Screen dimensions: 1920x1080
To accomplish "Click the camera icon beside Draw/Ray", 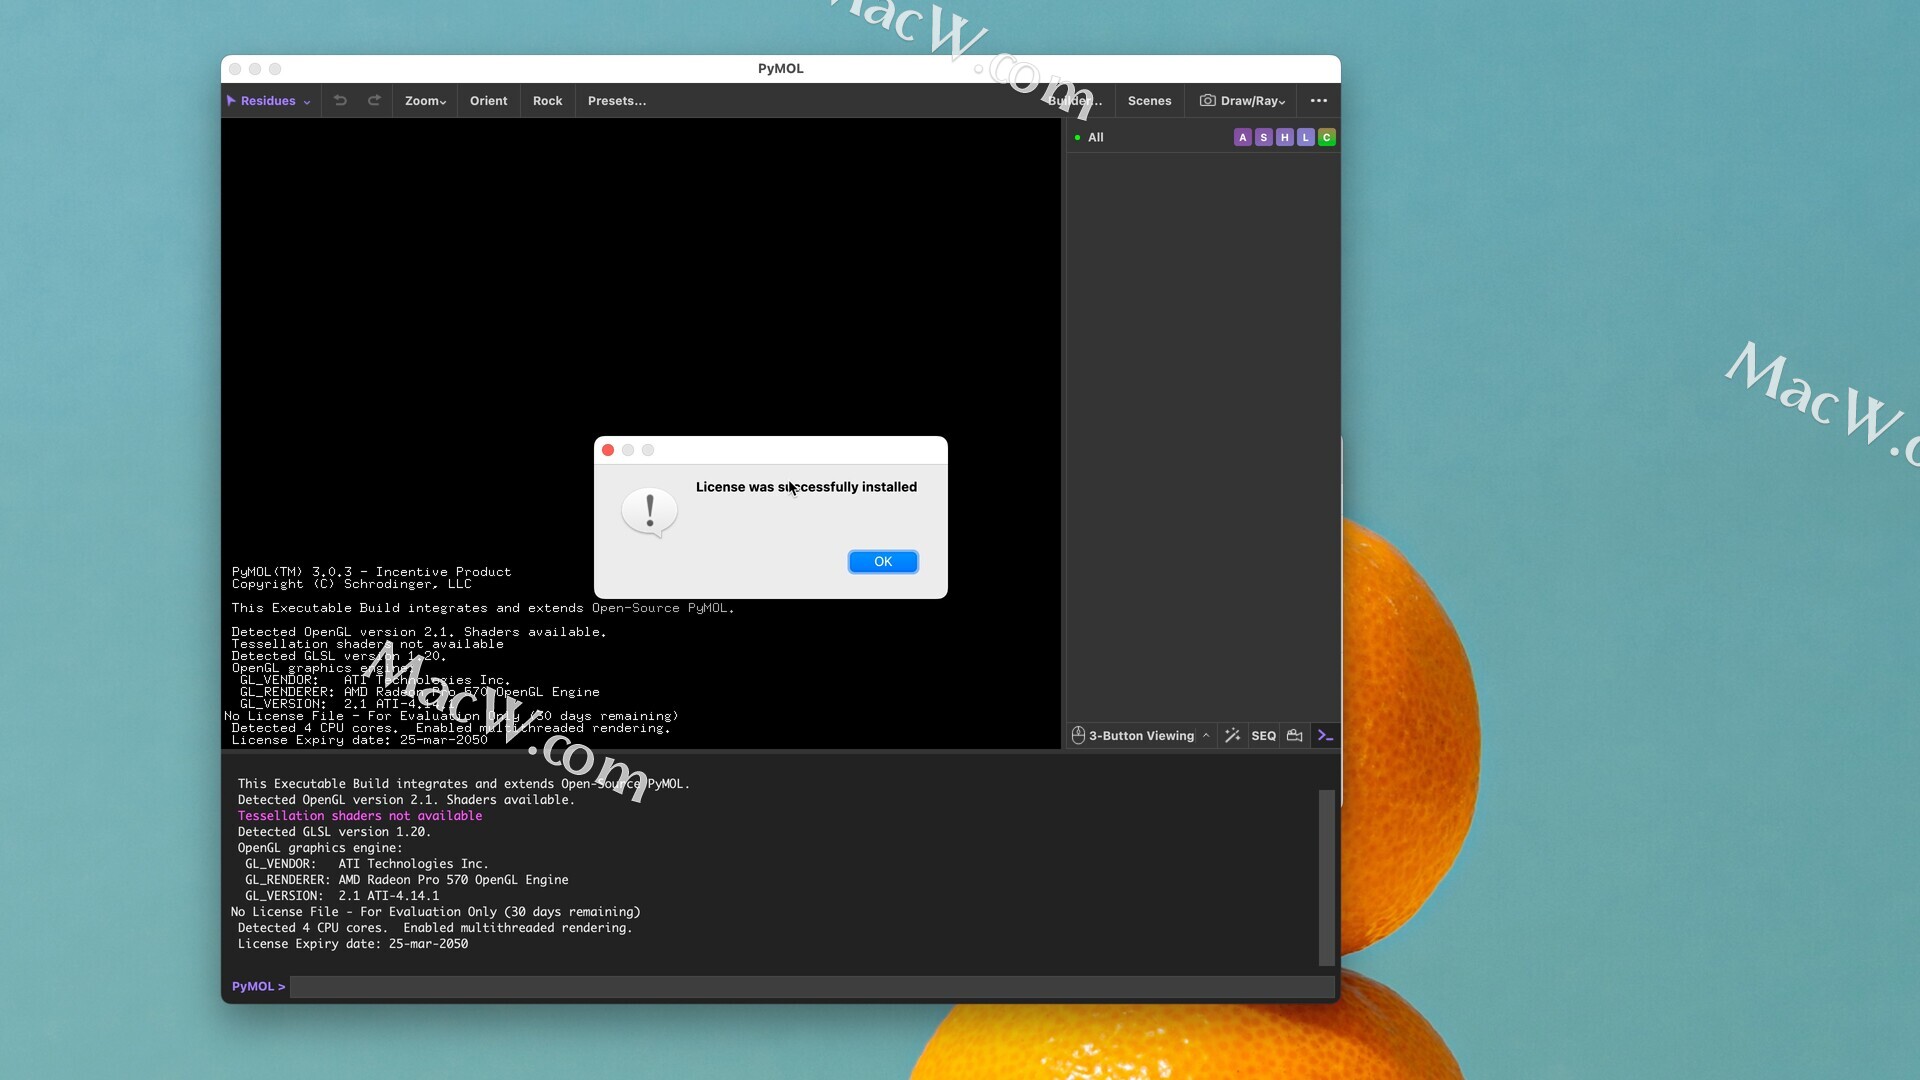I will point(1208,101).
